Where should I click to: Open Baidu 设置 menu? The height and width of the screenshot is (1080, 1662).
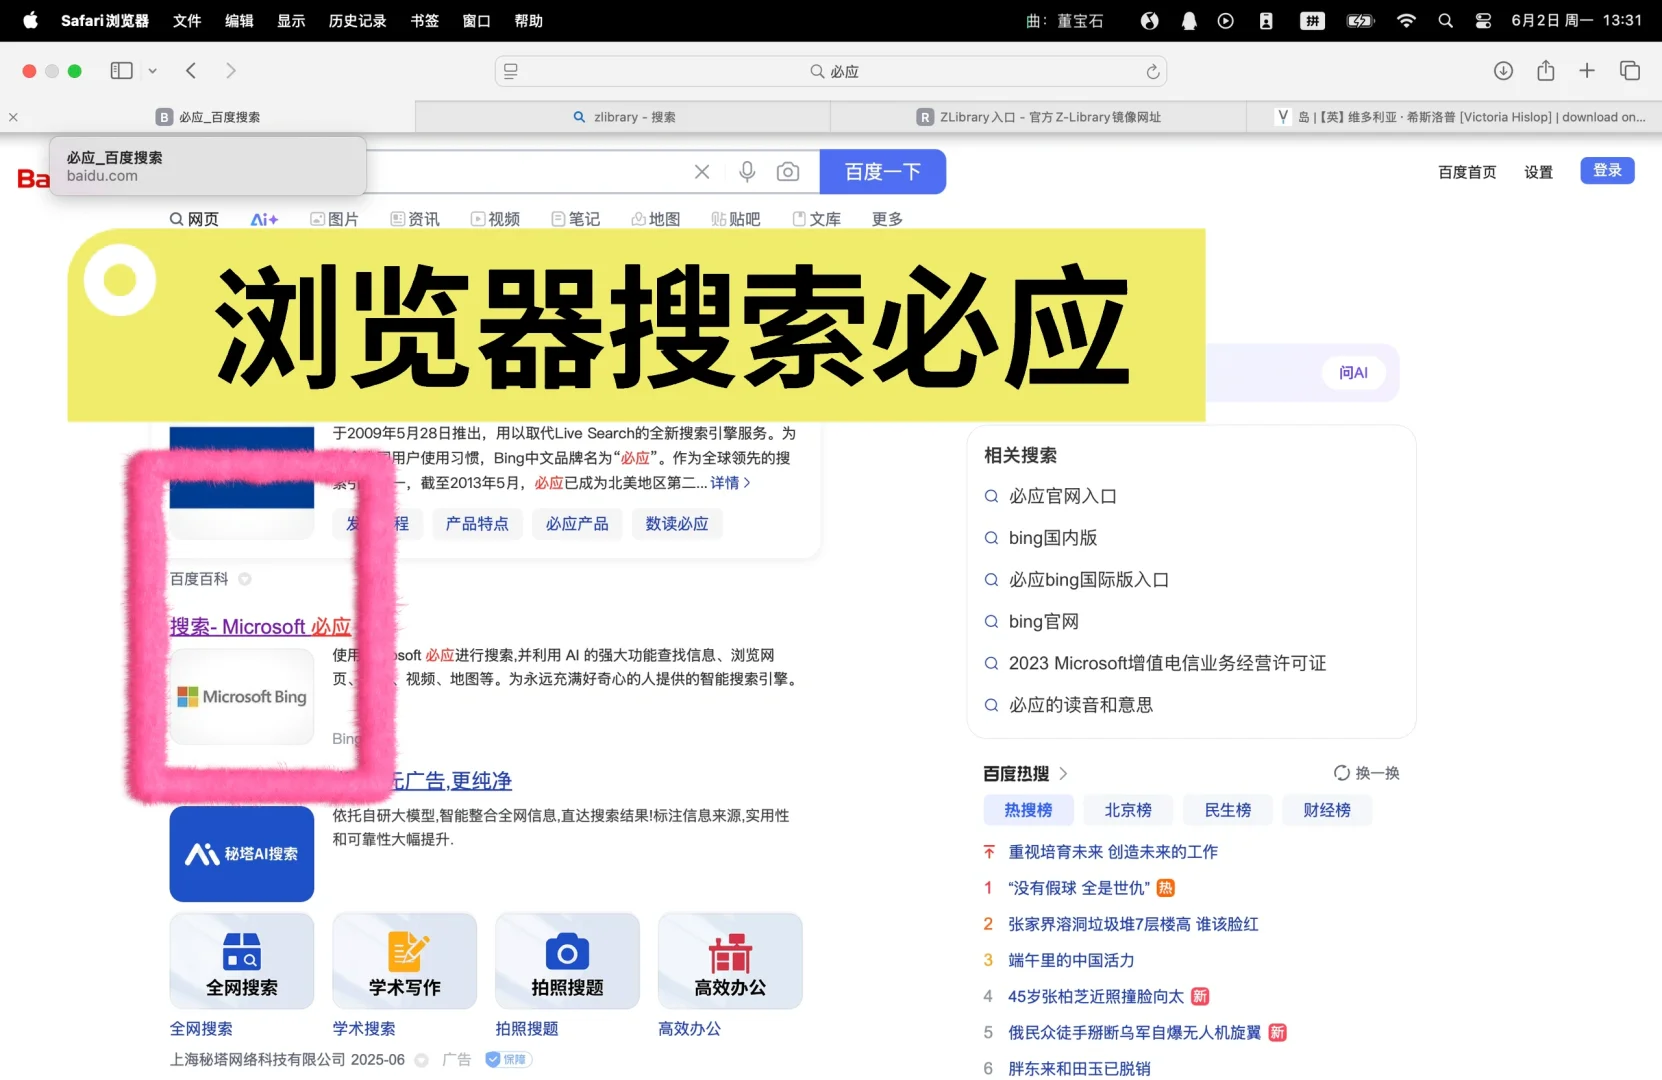pos(1538,172)
